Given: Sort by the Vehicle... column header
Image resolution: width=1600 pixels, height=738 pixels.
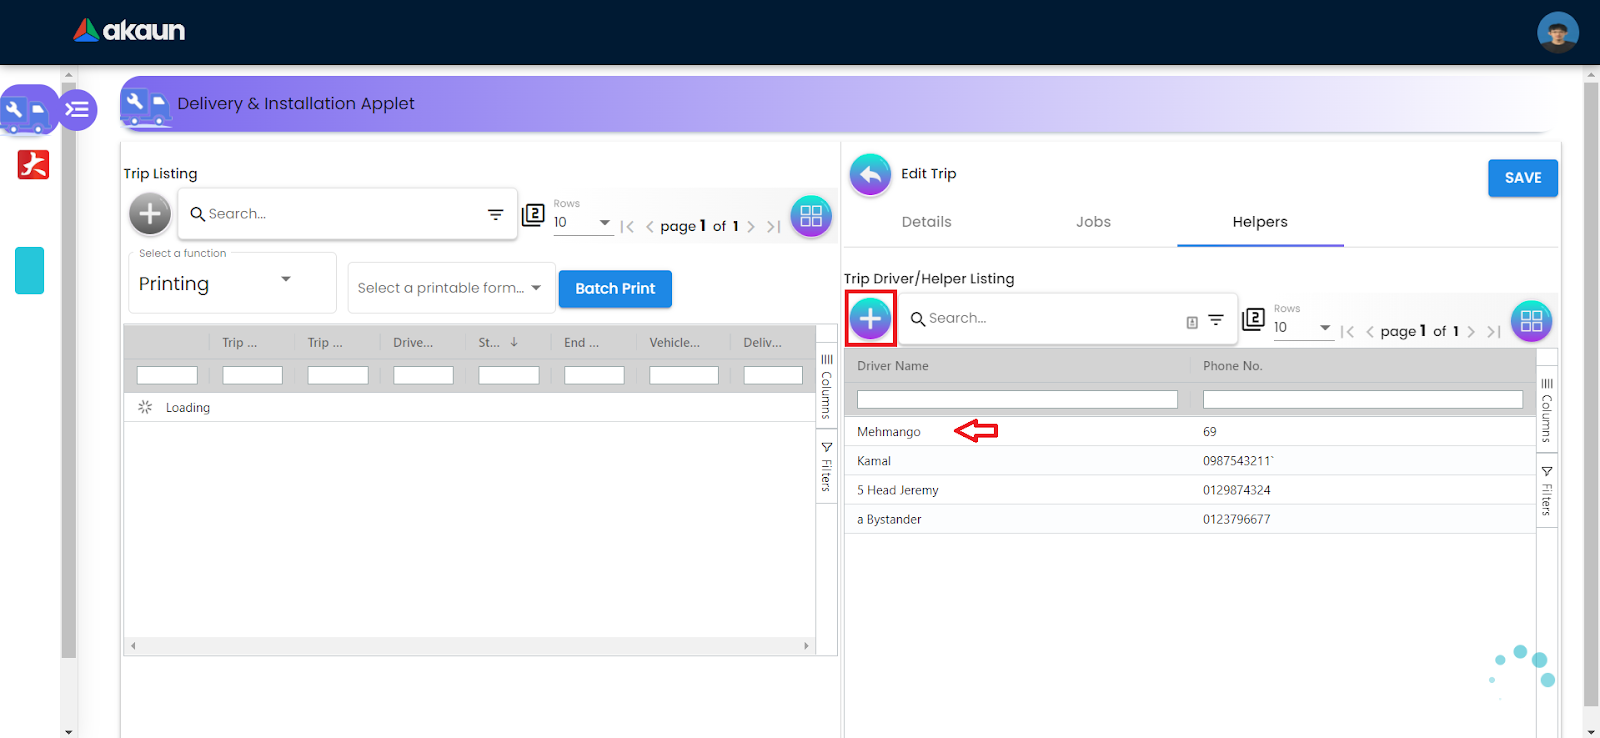Looking at the screenshot, I should [675, 342].
